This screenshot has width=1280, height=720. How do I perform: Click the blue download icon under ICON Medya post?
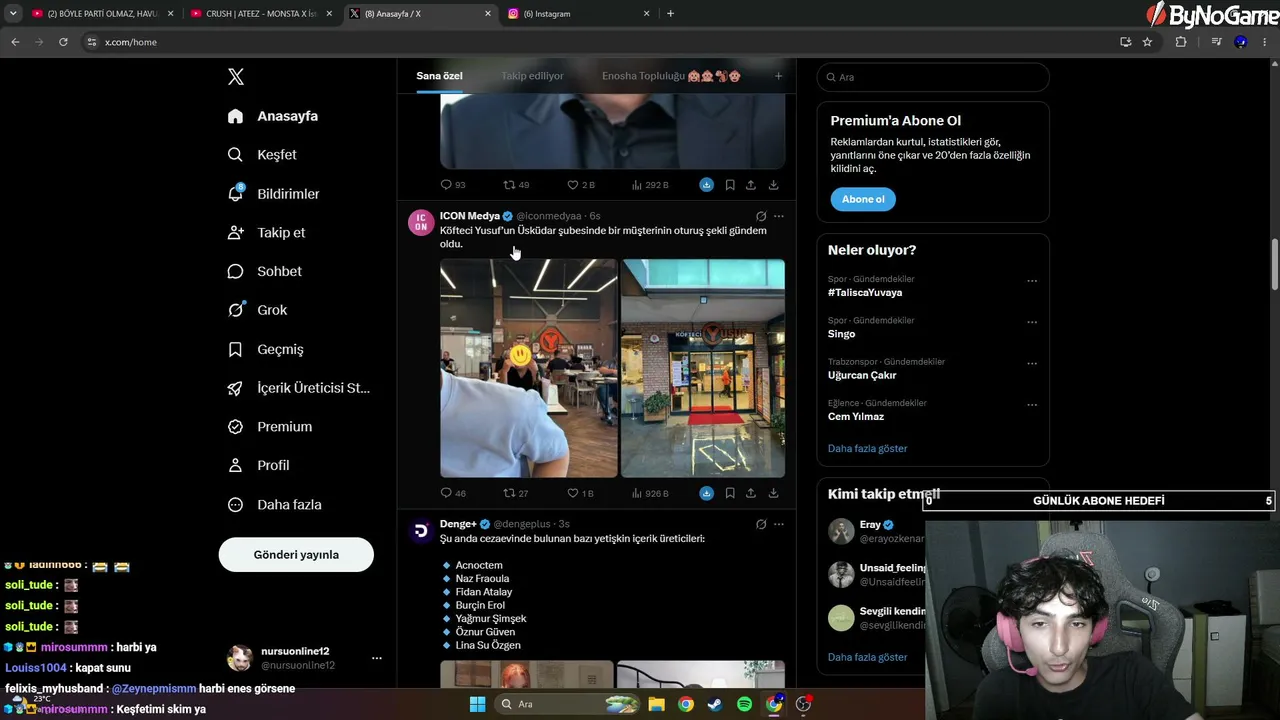point(706,493)
